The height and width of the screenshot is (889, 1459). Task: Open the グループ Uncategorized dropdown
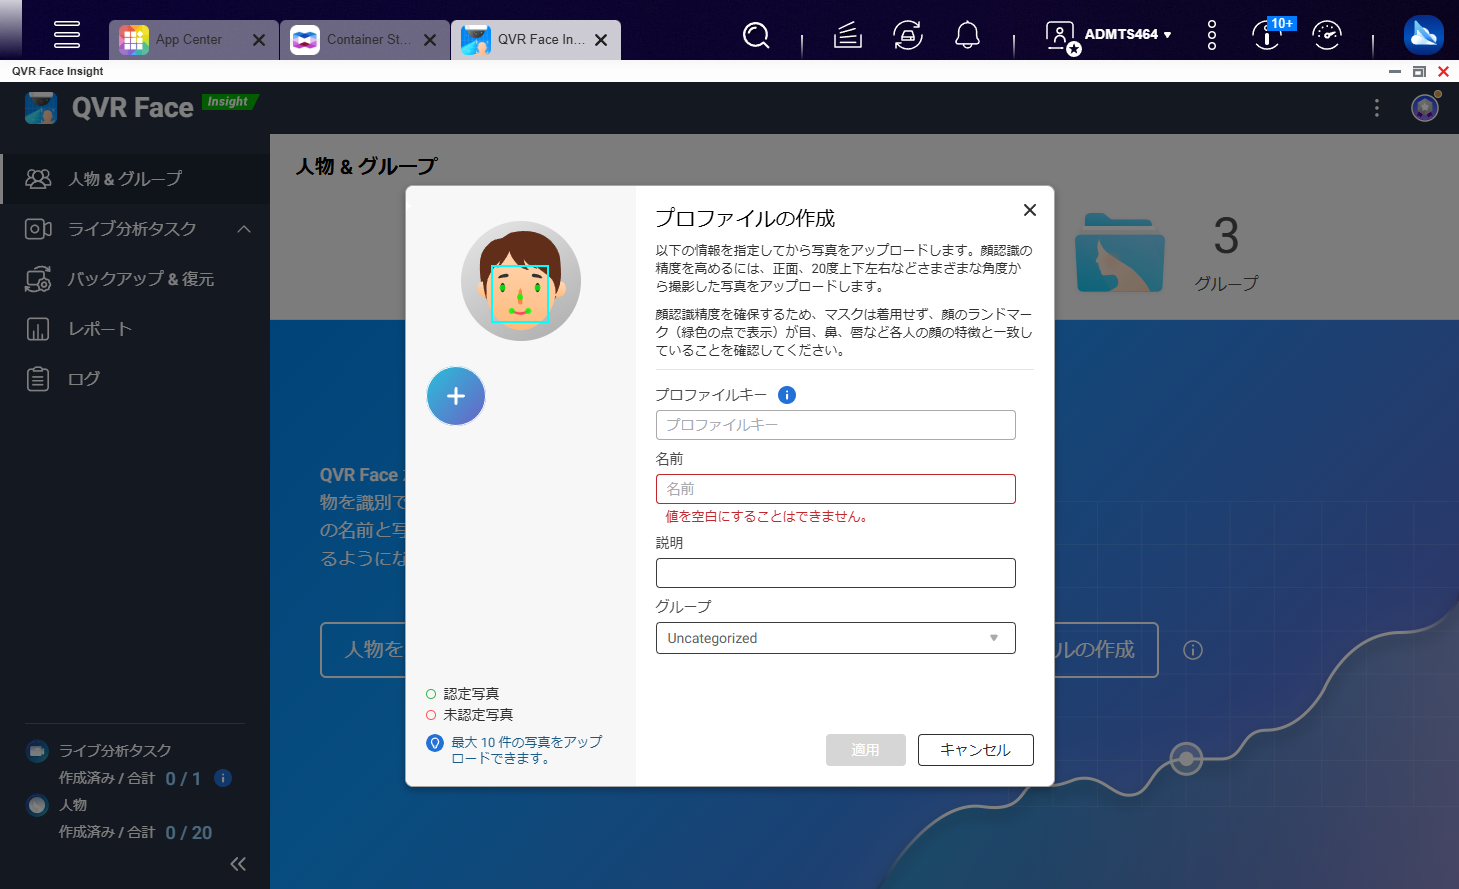[836, 638]
